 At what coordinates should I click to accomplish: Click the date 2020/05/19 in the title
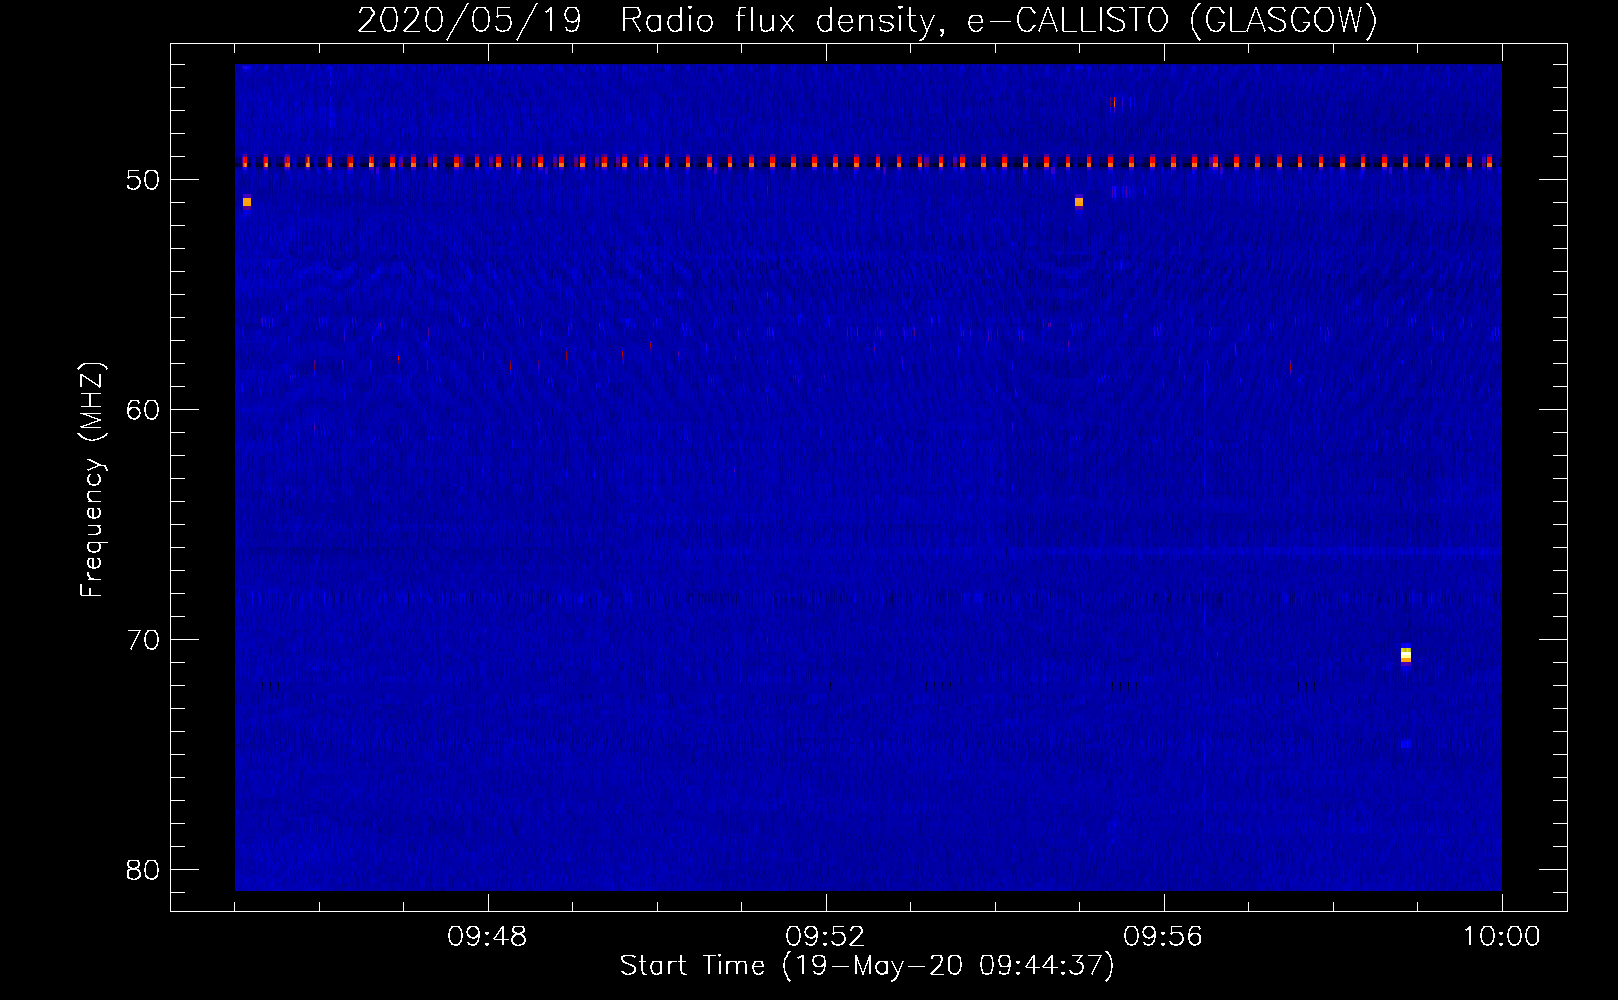click(x=469, y=20)
